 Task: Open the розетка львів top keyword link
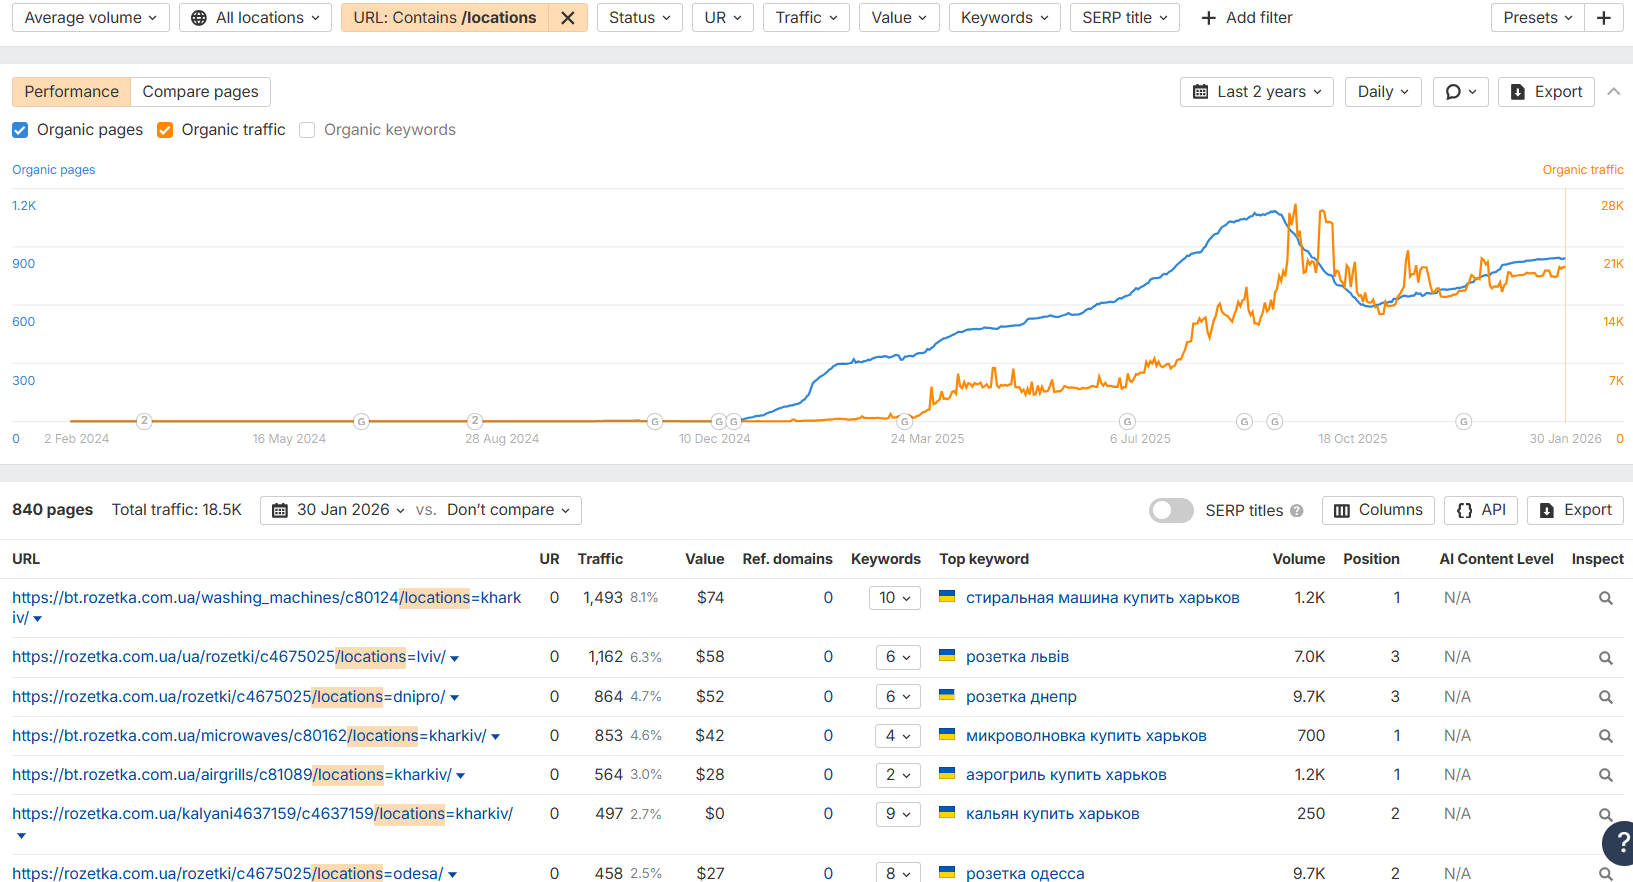click(x=1017, y=657)
